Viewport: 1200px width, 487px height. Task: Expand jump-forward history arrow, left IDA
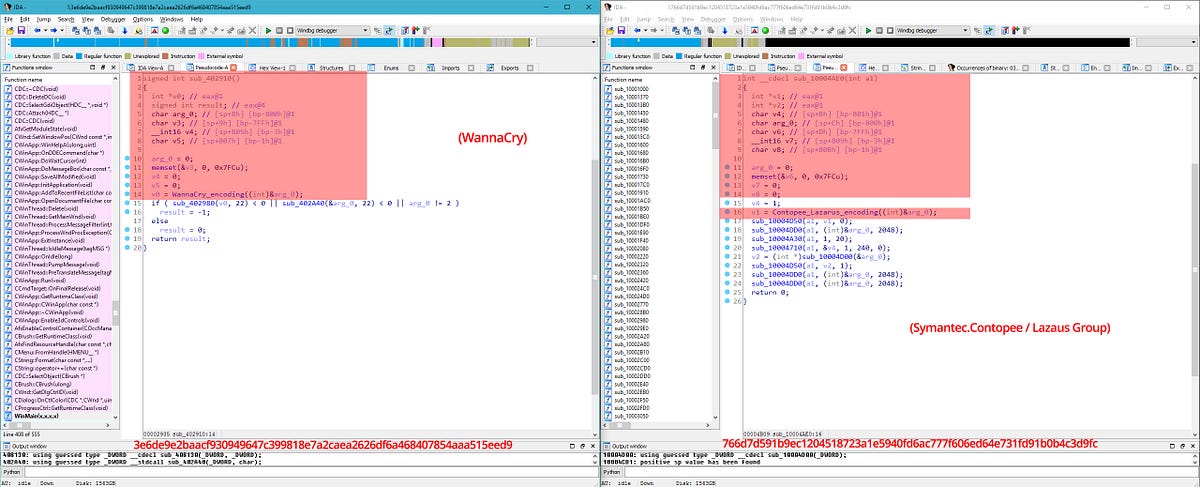pos(61,31)
